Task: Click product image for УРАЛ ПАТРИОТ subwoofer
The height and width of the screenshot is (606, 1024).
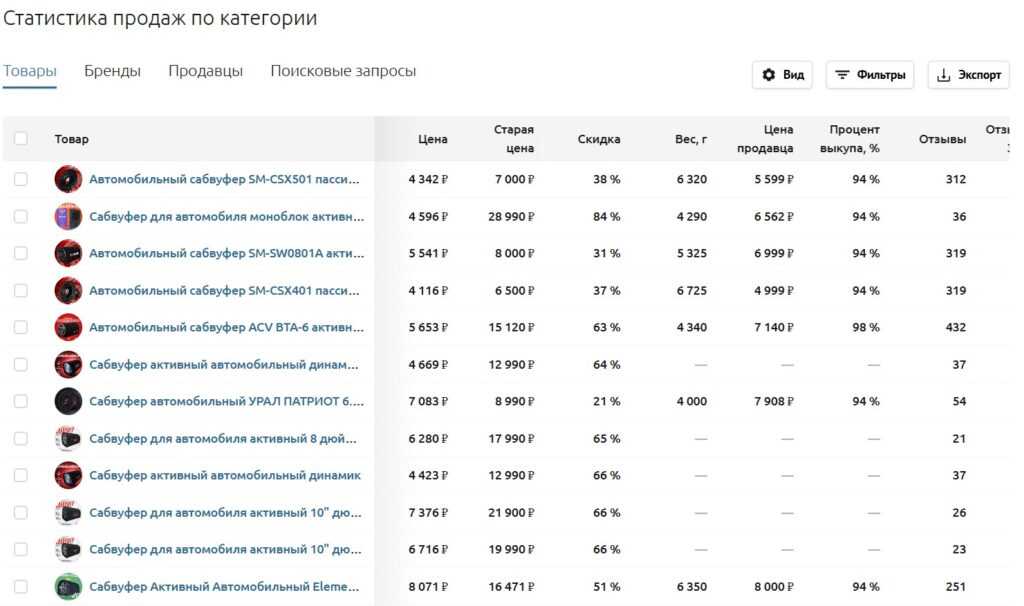Action: [68, 402]
